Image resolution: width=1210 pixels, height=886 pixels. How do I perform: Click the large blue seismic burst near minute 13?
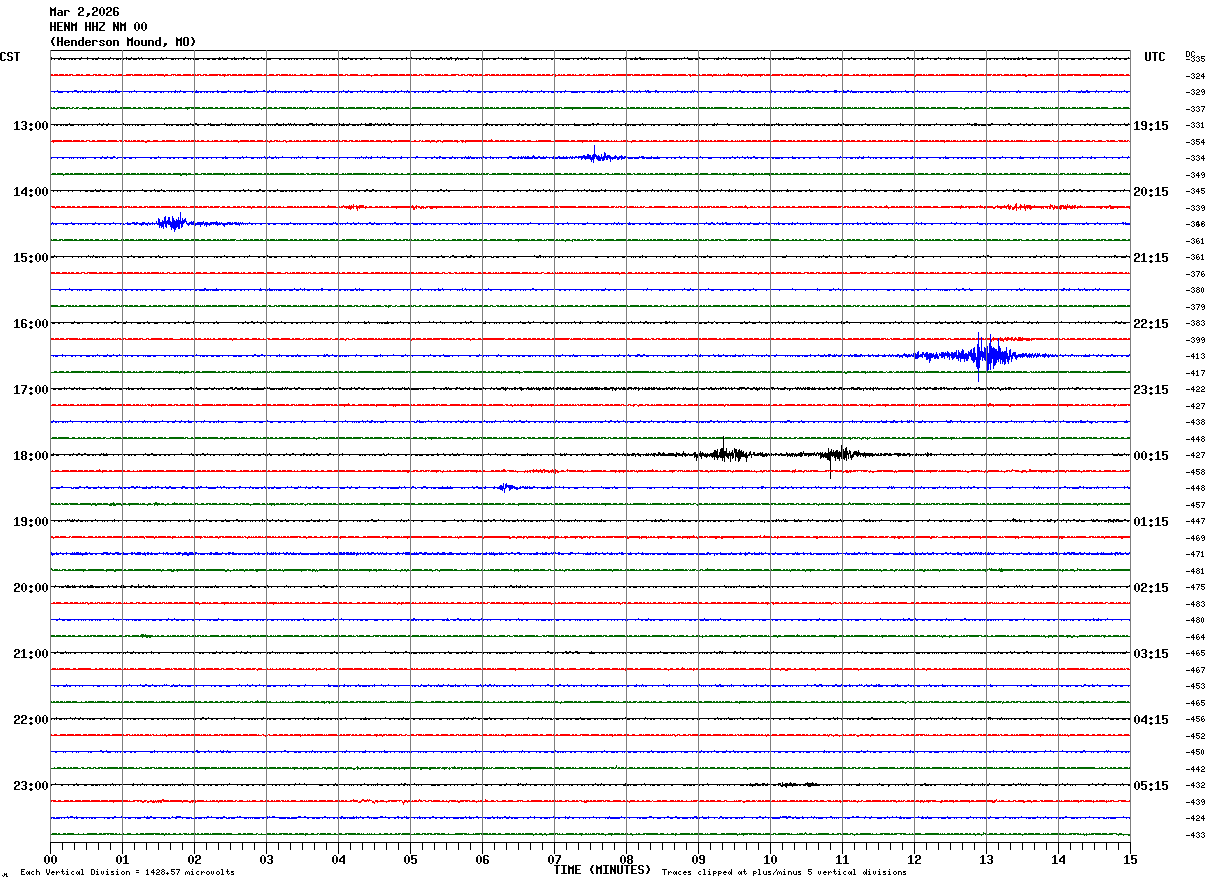[984, 356]
